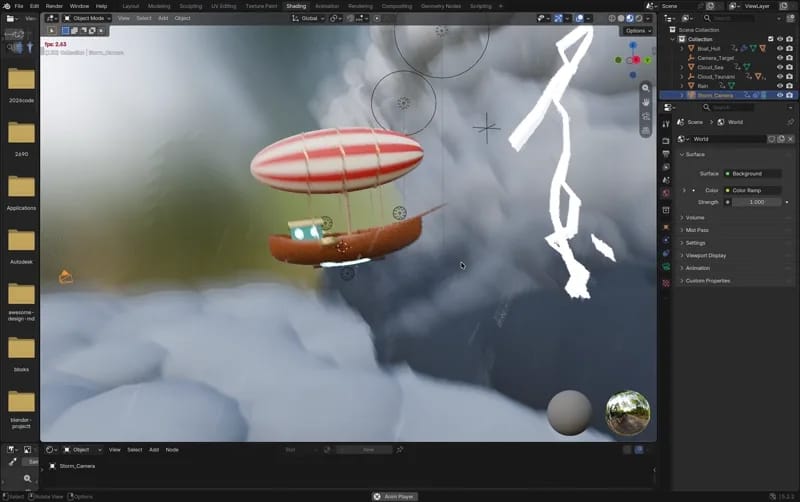The width and height of the screenshot is (800, 502).
Task: Disable Storm_Camera render camera icon
Action: click(789, 95)
